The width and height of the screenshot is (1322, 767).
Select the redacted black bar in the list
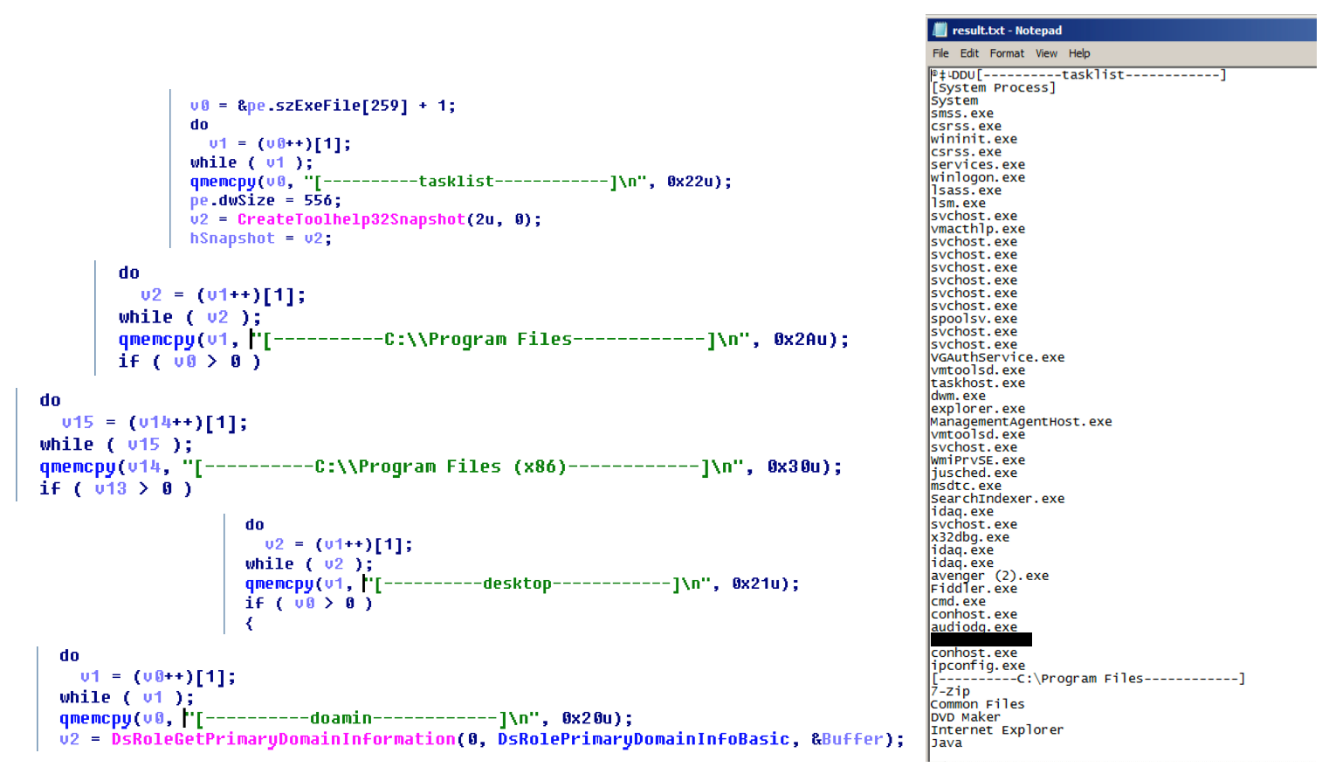pos(980,639)
